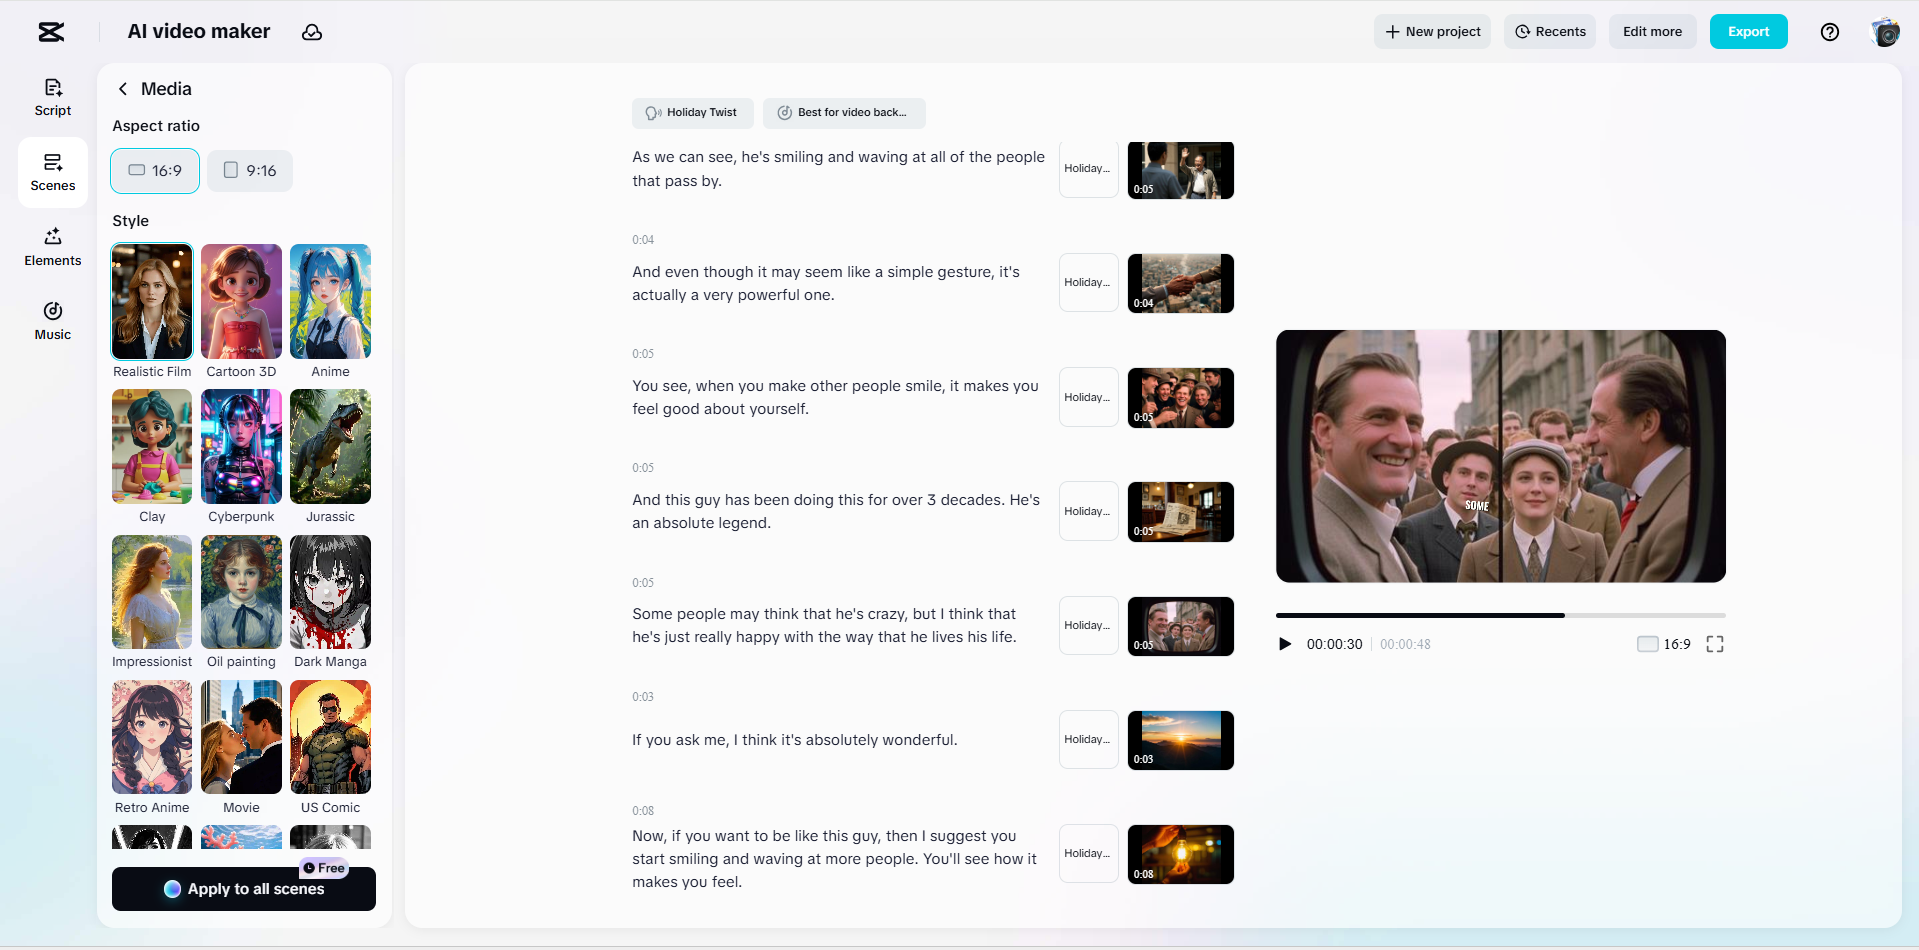Switch to the 9:16 aspect ratio
The image size is (1919, 950).
[x=249, y=170]
